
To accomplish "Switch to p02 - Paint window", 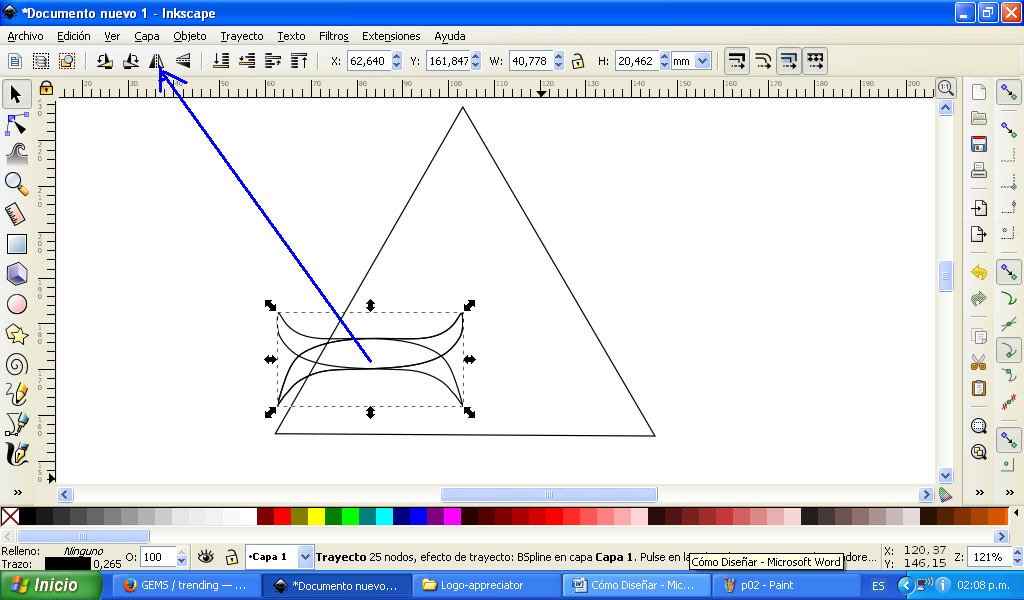I will point(785,586).
